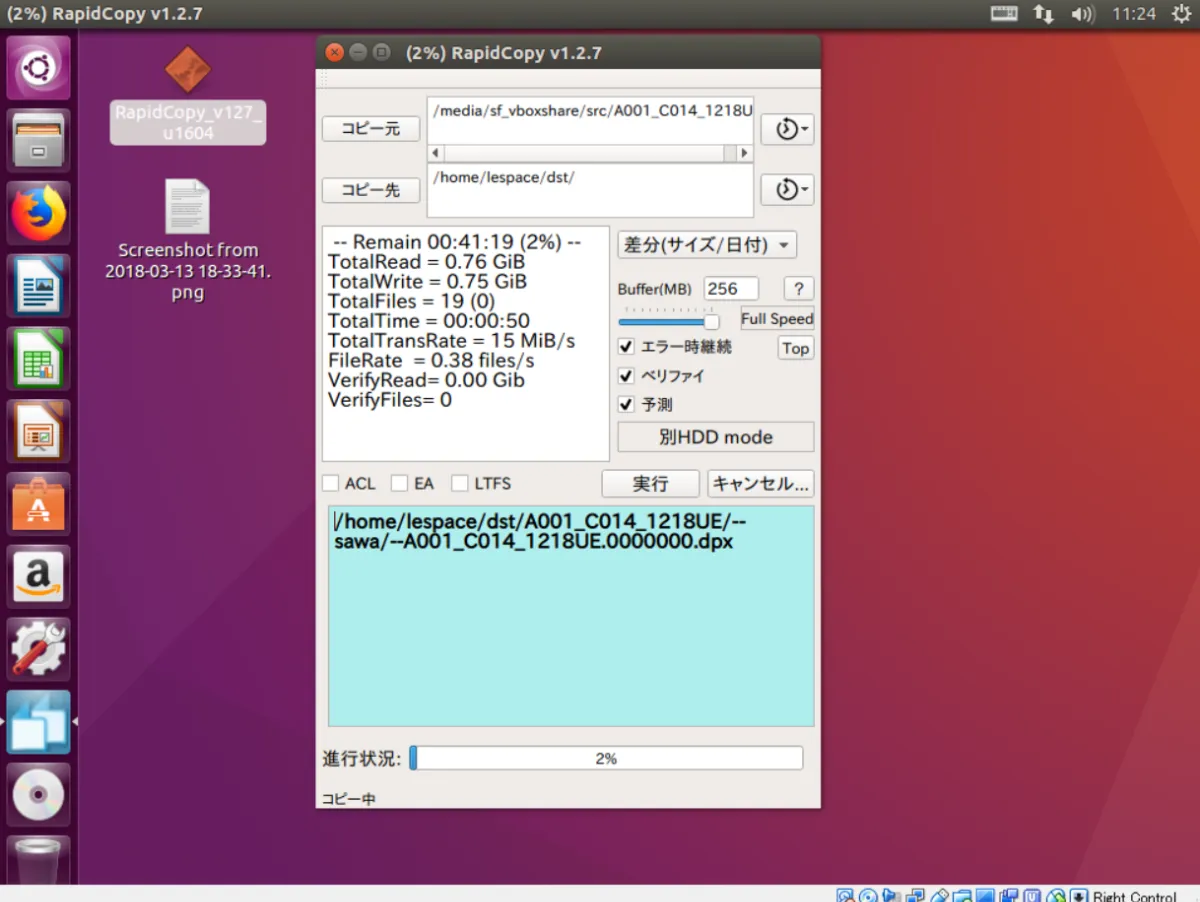Image resolution: width=1200 pixels, height=902 pixels.
Task: Select the Screenshot from 2018-03-13 desktop file
Action: tap(188, 240)
